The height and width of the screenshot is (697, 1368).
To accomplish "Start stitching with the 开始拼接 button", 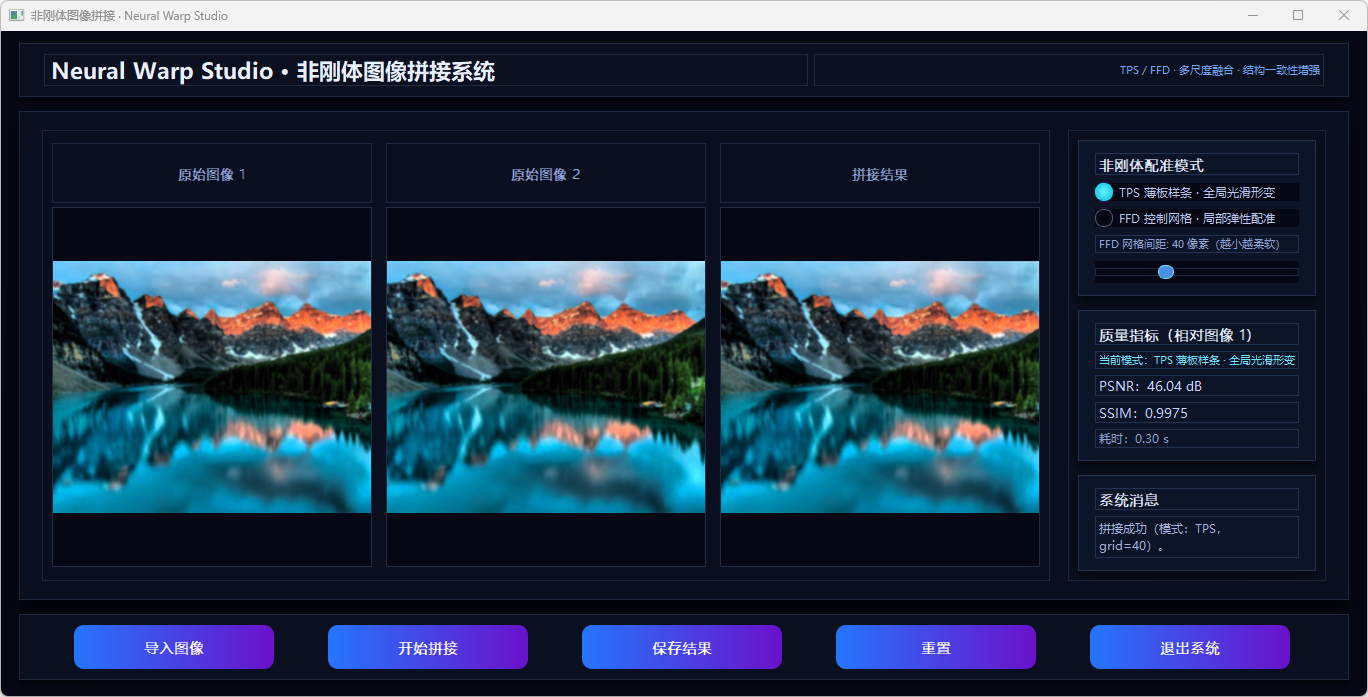I will tap(428, 647).
